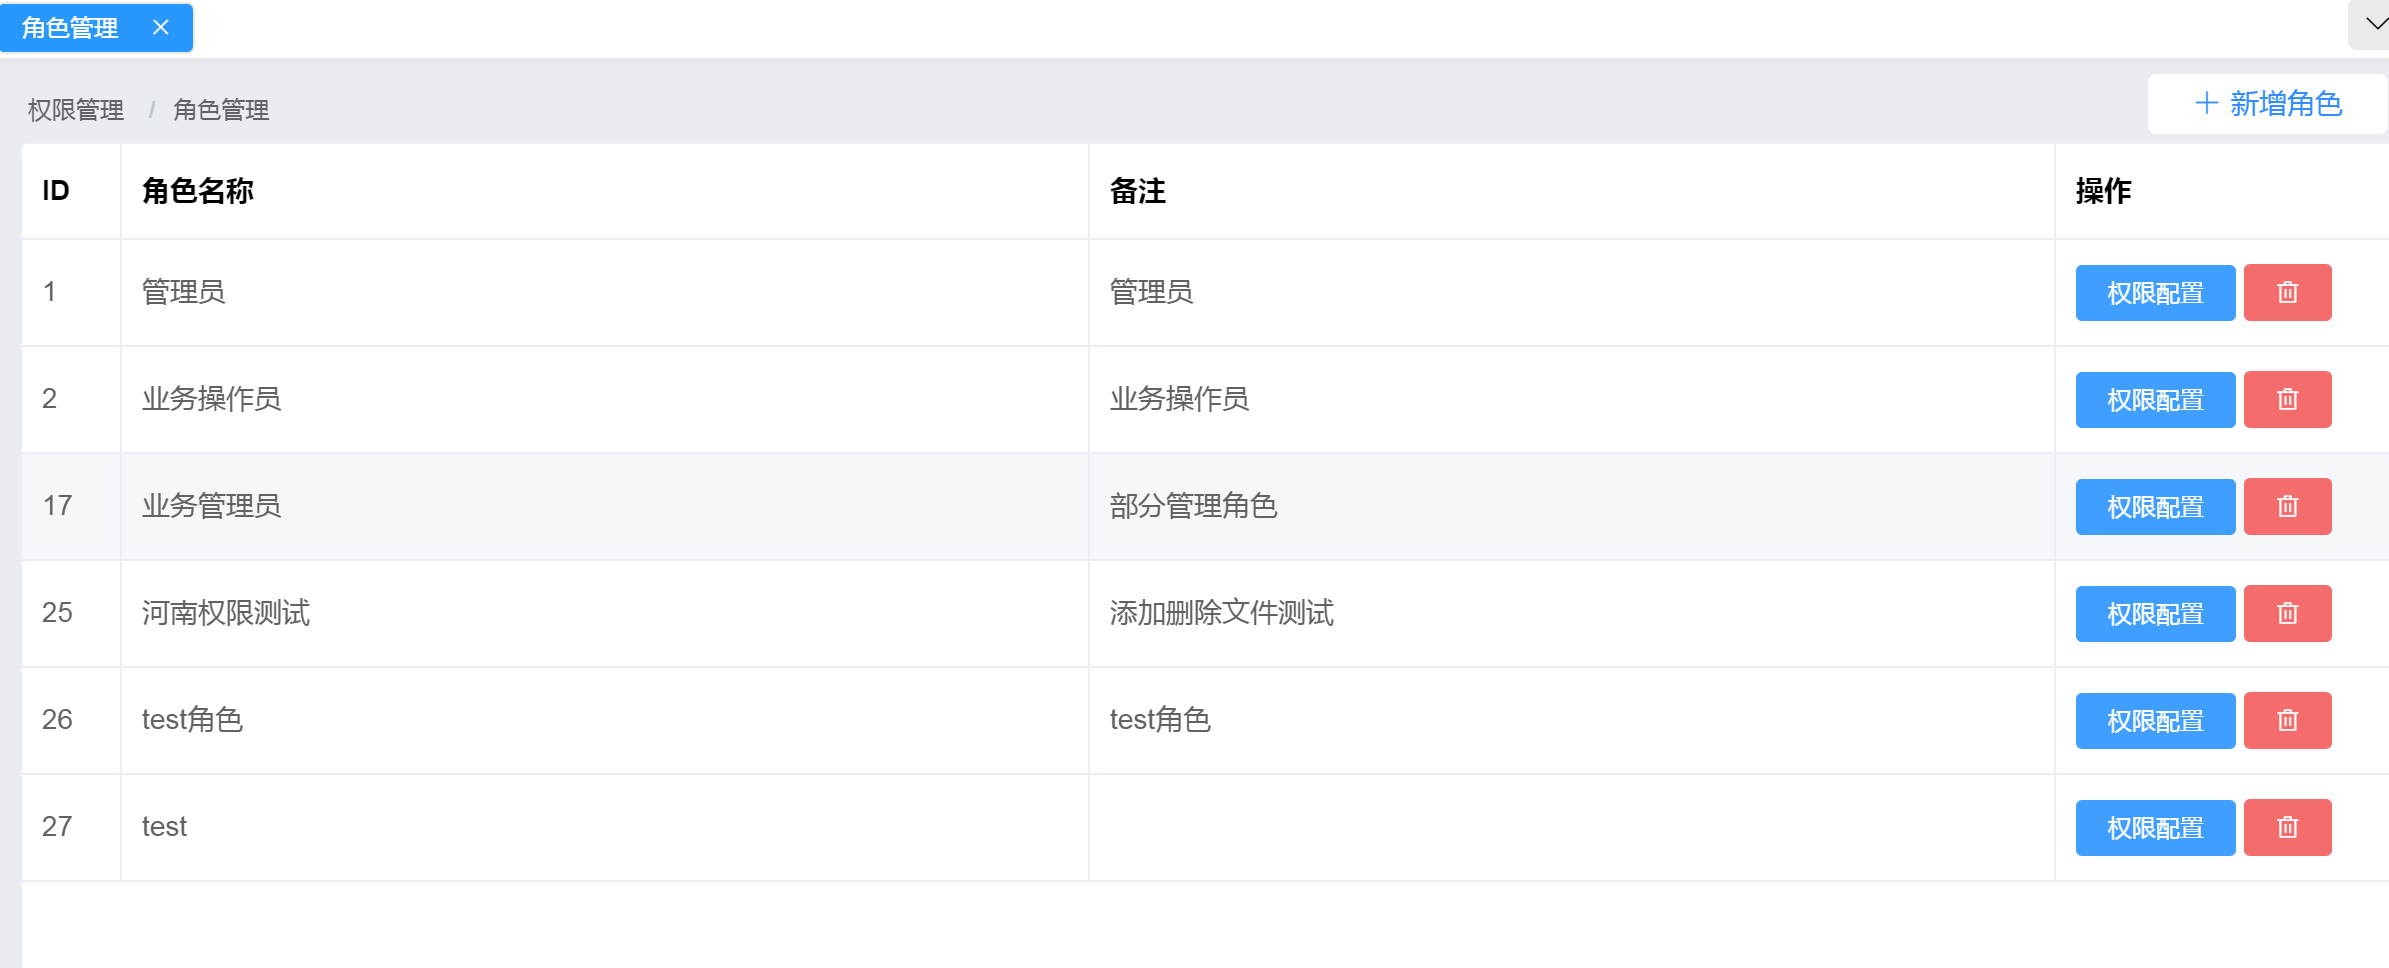Open 权限配置 for the 管理员 role
2389x968 pixels.
2155,292
